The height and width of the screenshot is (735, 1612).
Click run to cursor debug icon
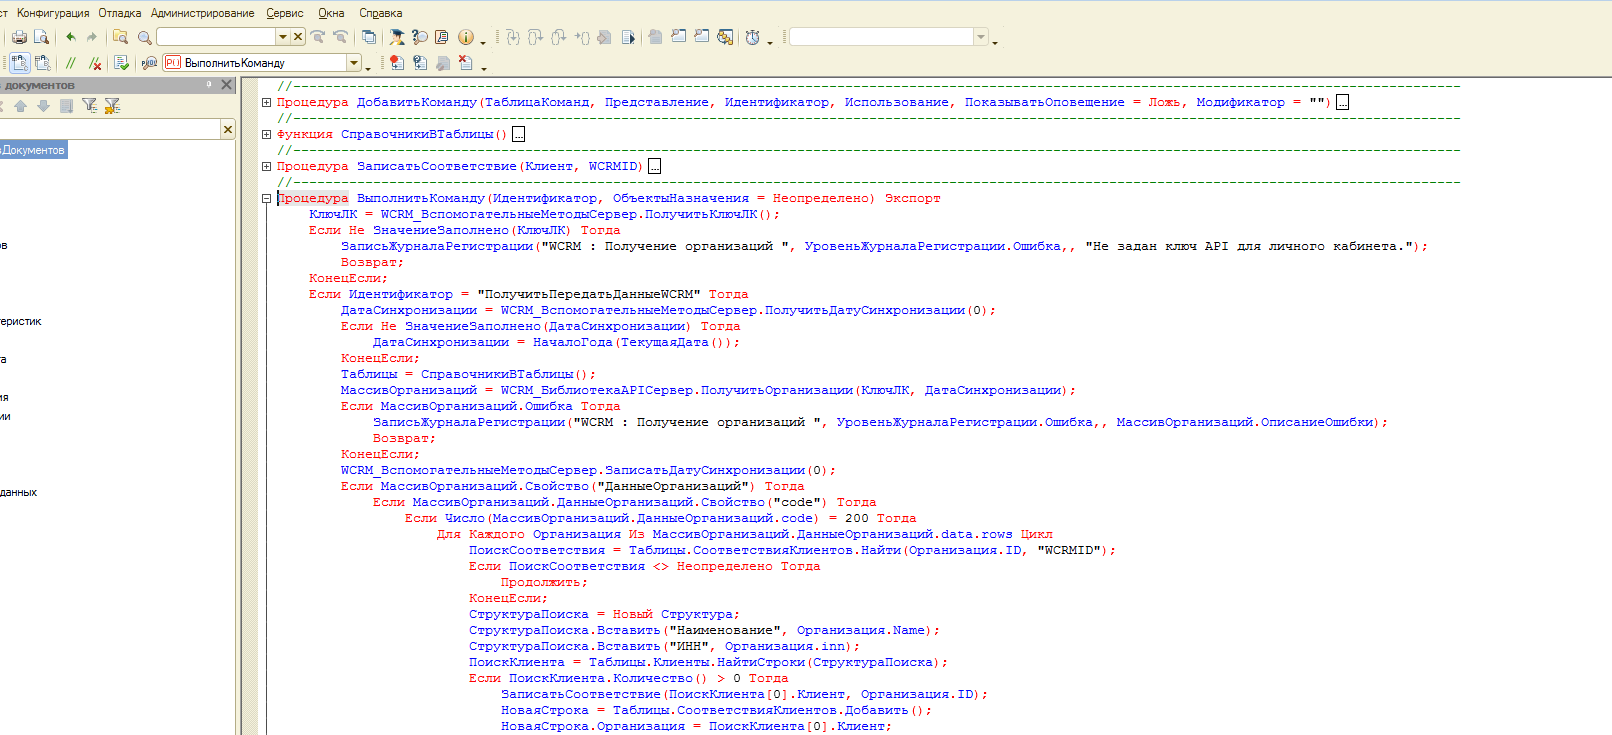click(582, 37)
